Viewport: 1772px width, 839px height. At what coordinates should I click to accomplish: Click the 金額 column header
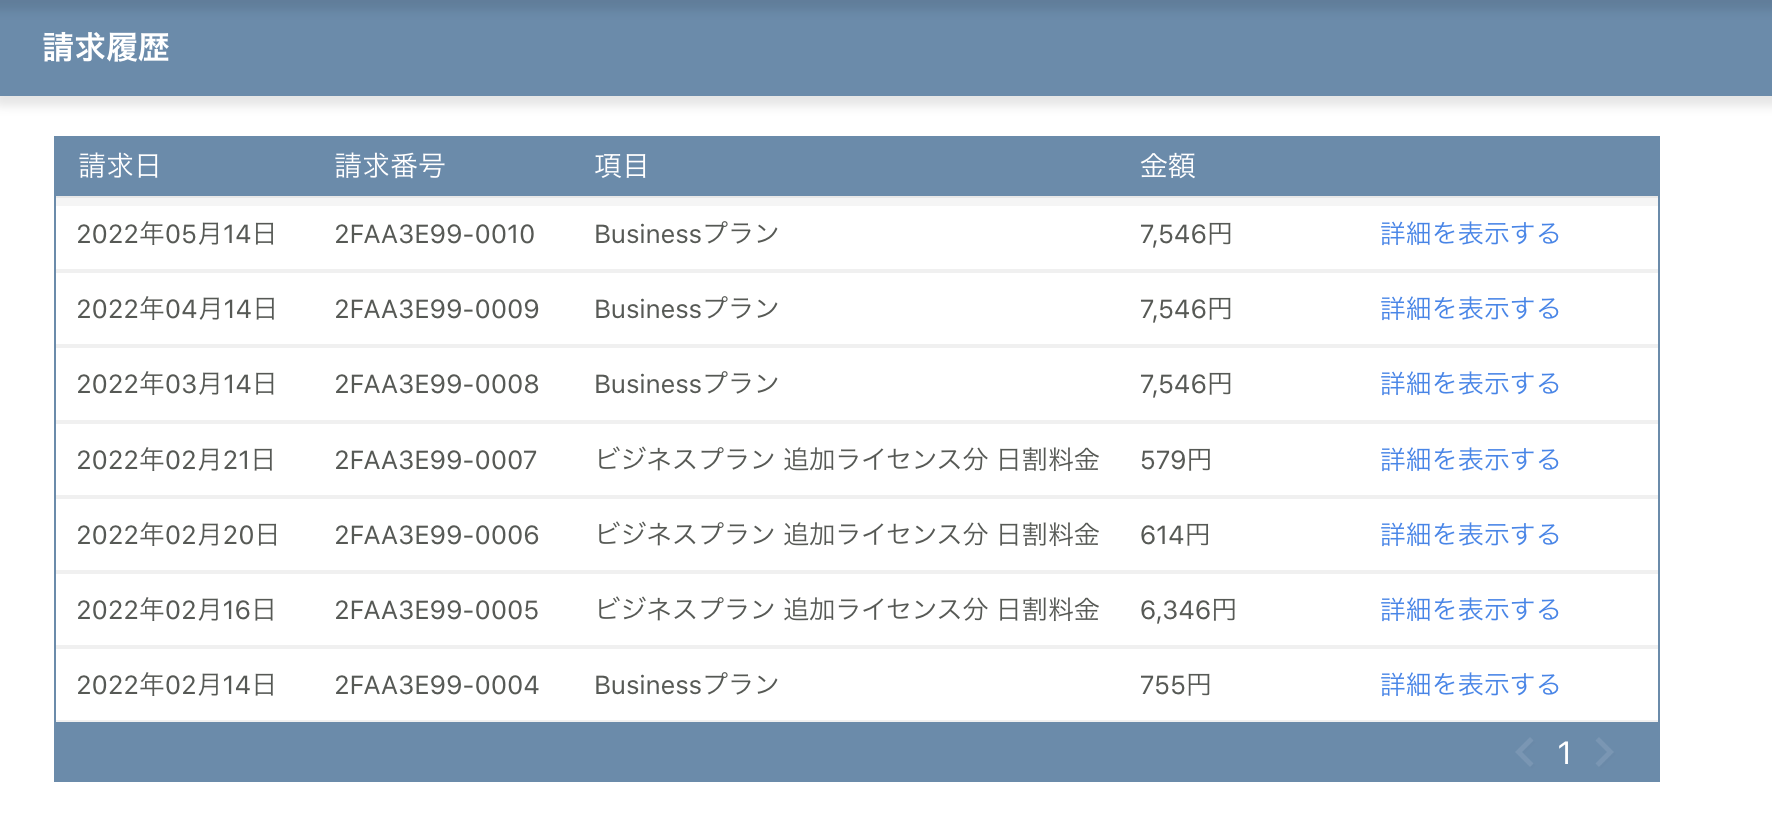pos(1167,166)
